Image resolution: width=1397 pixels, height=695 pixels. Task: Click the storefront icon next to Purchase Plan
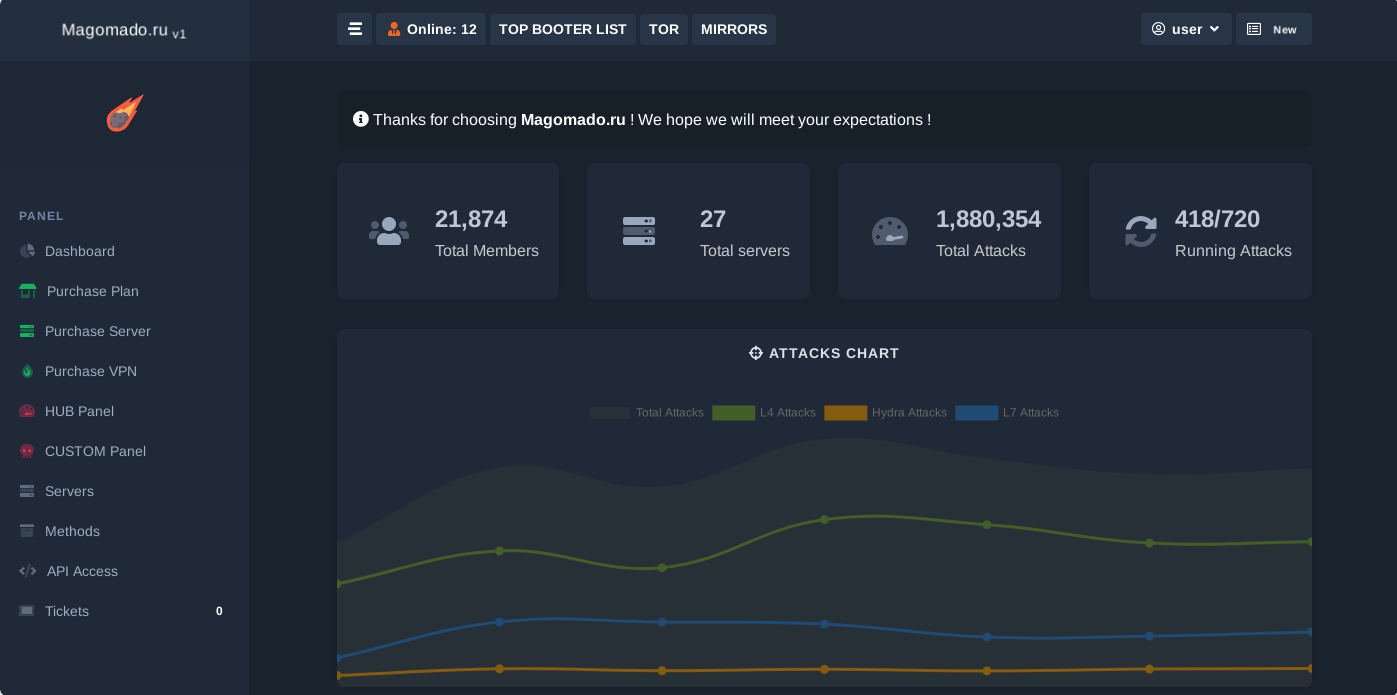28,291
